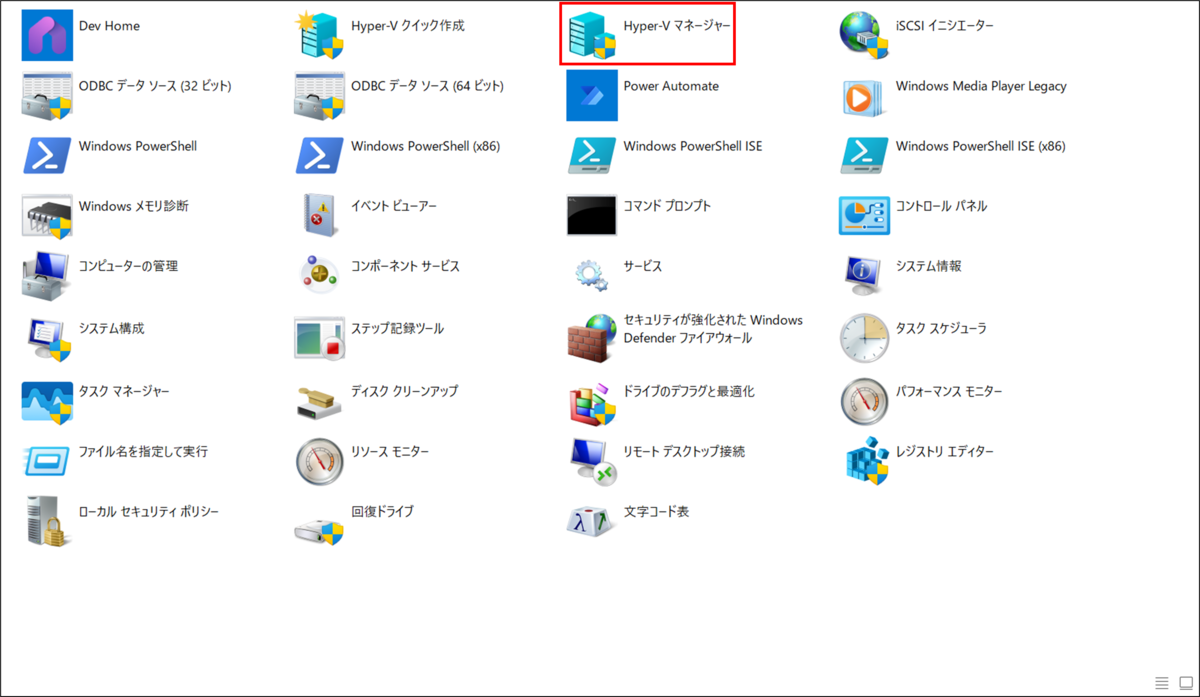Open Windows Defender ファイアウォール icon
The height and width of the screenshot is (697, 1200).
click(x=591, y=338)
